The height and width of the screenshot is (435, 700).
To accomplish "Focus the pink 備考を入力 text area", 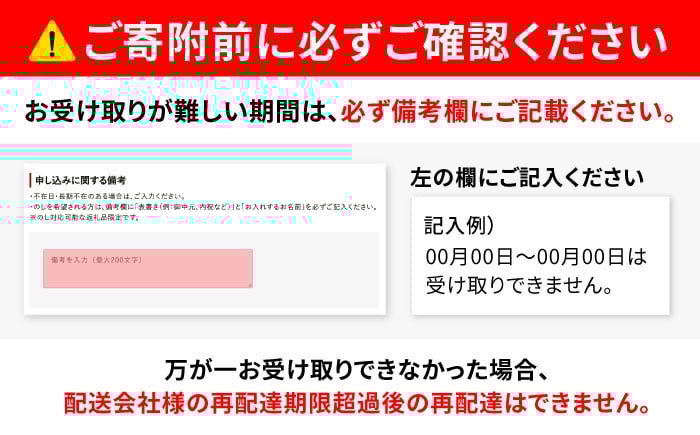I will pos(148,268).
